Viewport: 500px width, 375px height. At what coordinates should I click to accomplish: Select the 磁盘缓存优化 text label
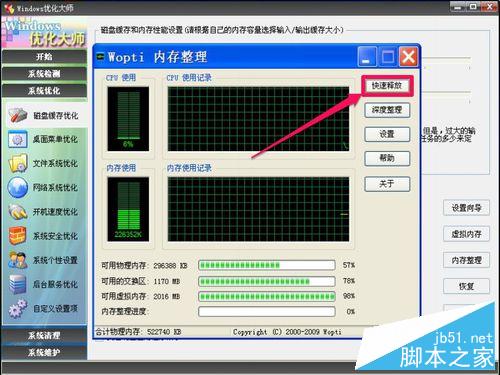[55, 116]
